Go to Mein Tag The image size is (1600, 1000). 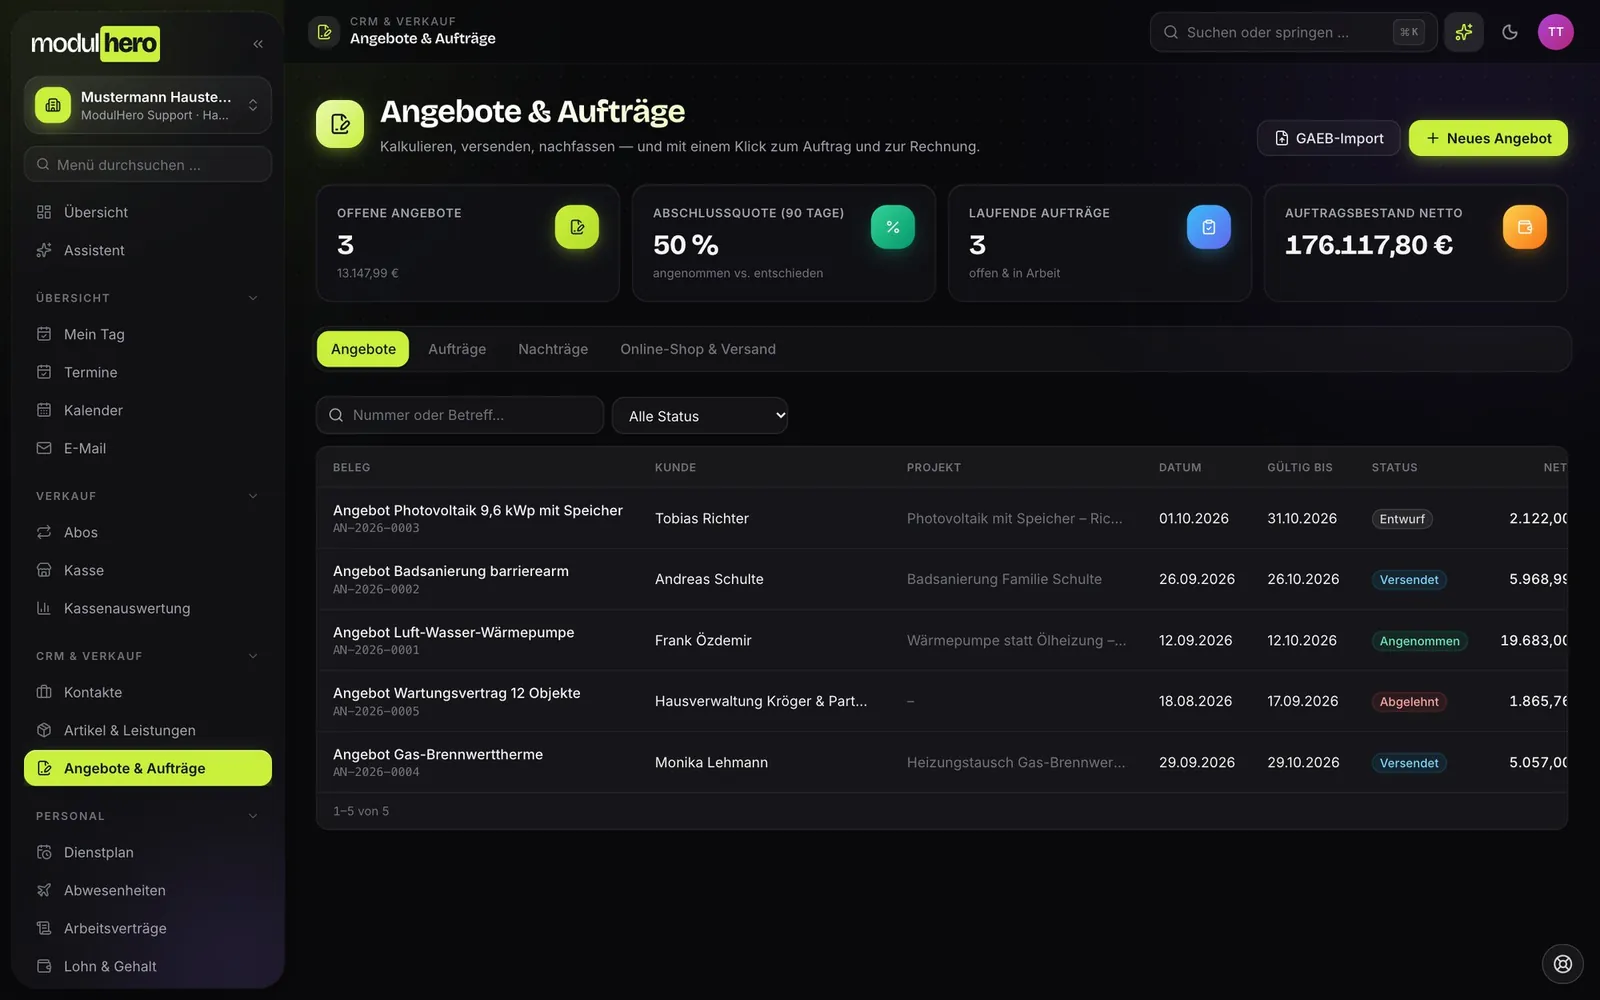(148, 334)
